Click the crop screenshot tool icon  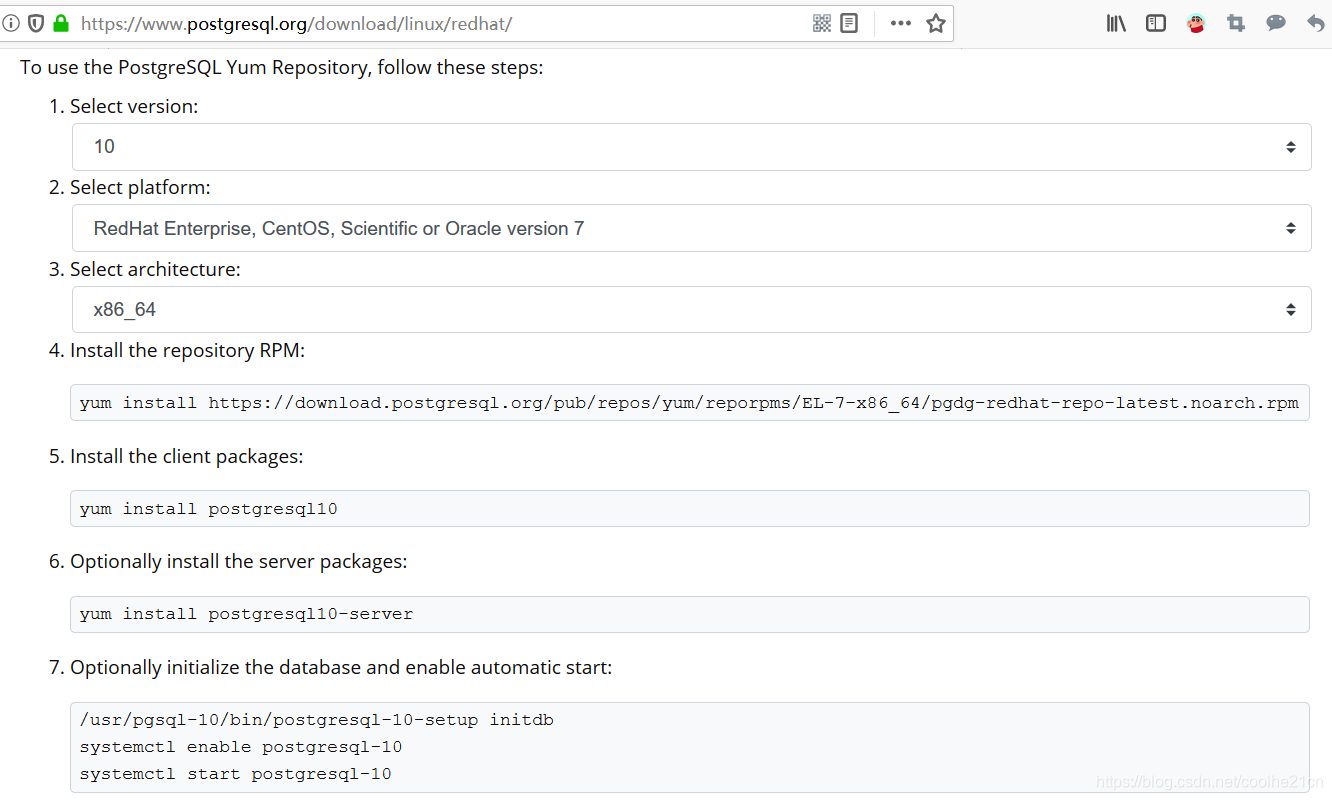point(1236,23)
